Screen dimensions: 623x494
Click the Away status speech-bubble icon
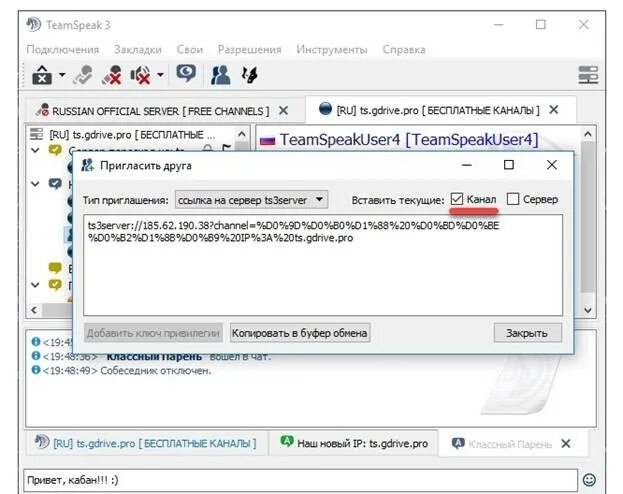(x=186, y=74)
